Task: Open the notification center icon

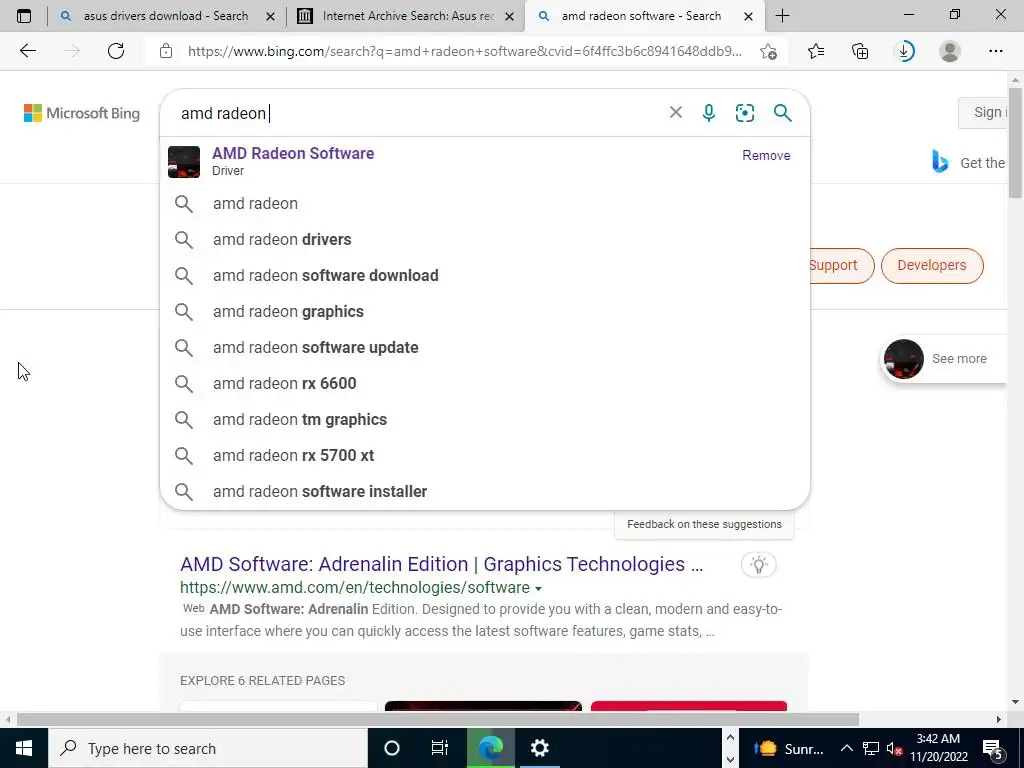Action: click(x=993, y=748)
